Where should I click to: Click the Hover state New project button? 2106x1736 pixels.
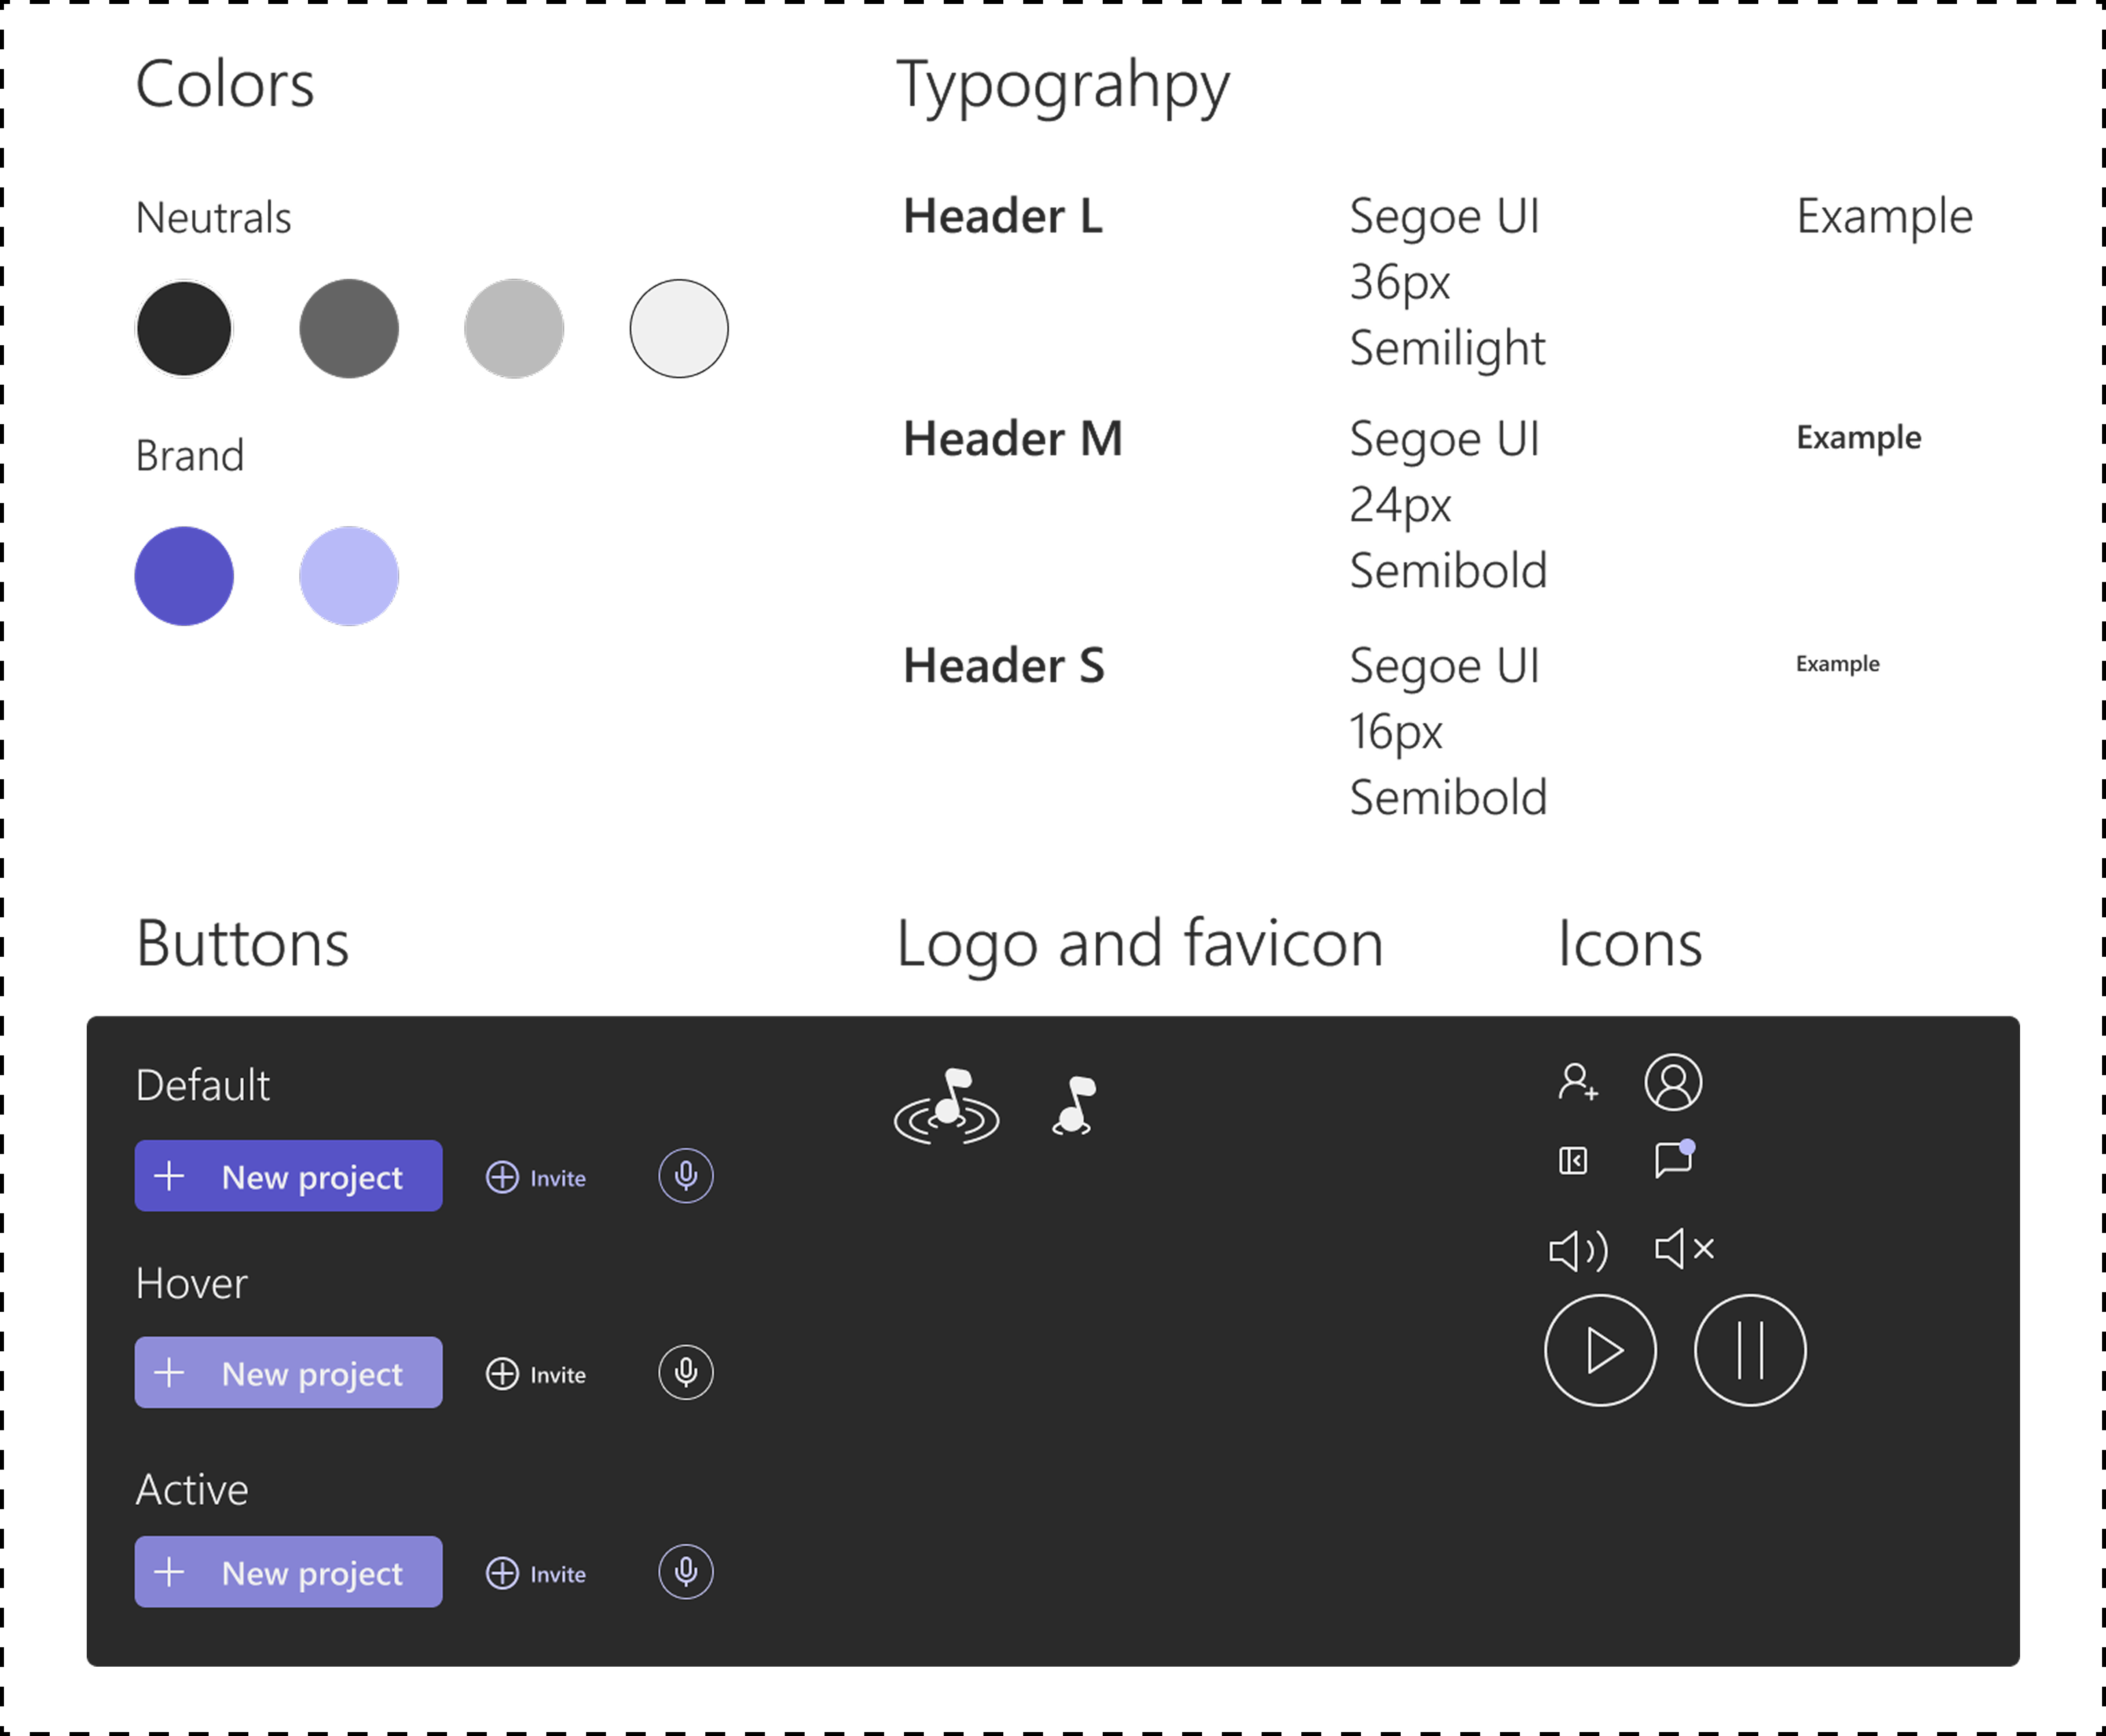coord(289,1372)
